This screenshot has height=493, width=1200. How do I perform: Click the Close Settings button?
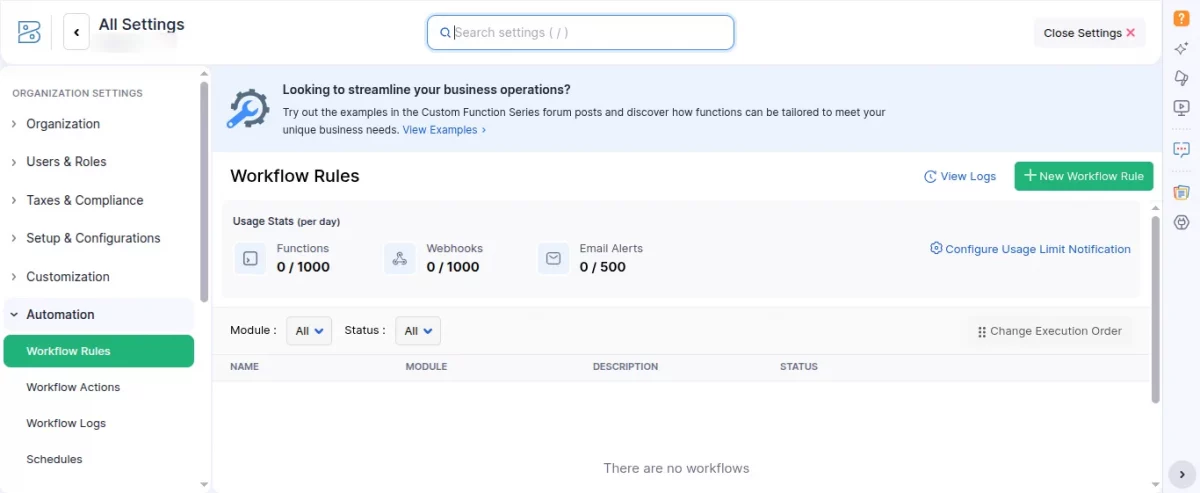coord(1089,32)
